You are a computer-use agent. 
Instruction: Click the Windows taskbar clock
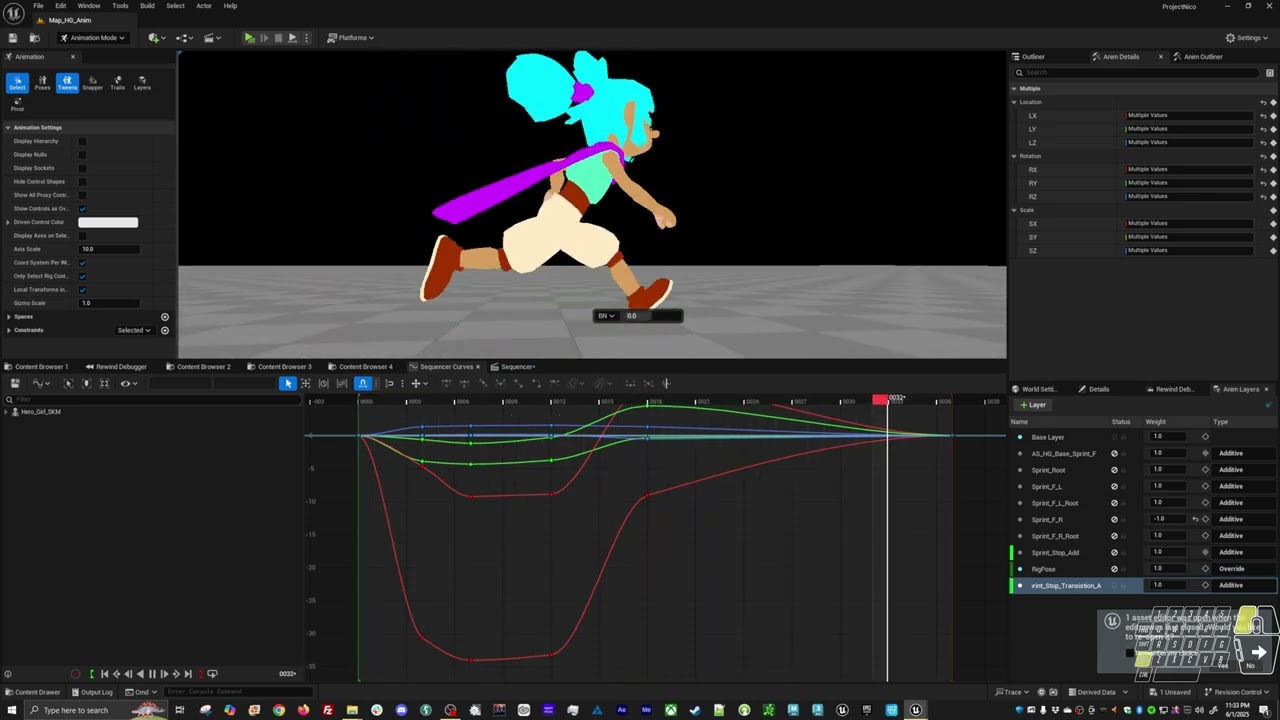click(1237, 710)
